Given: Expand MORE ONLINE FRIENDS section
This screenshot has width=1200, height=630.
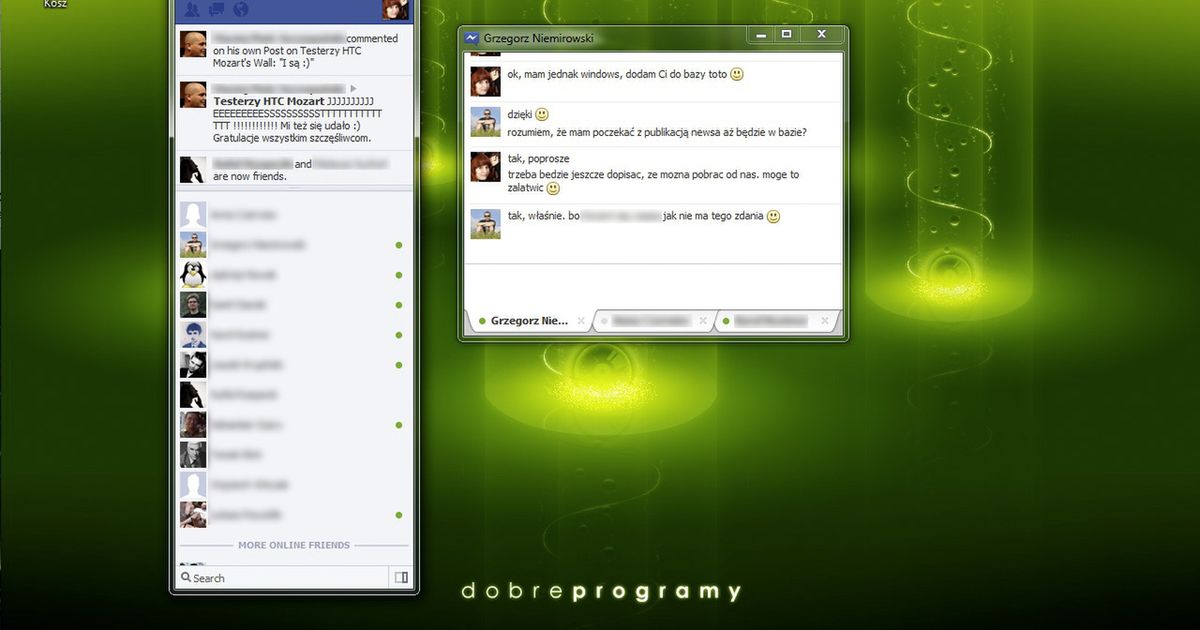Looking at the screenshot, I should point(293,545).
